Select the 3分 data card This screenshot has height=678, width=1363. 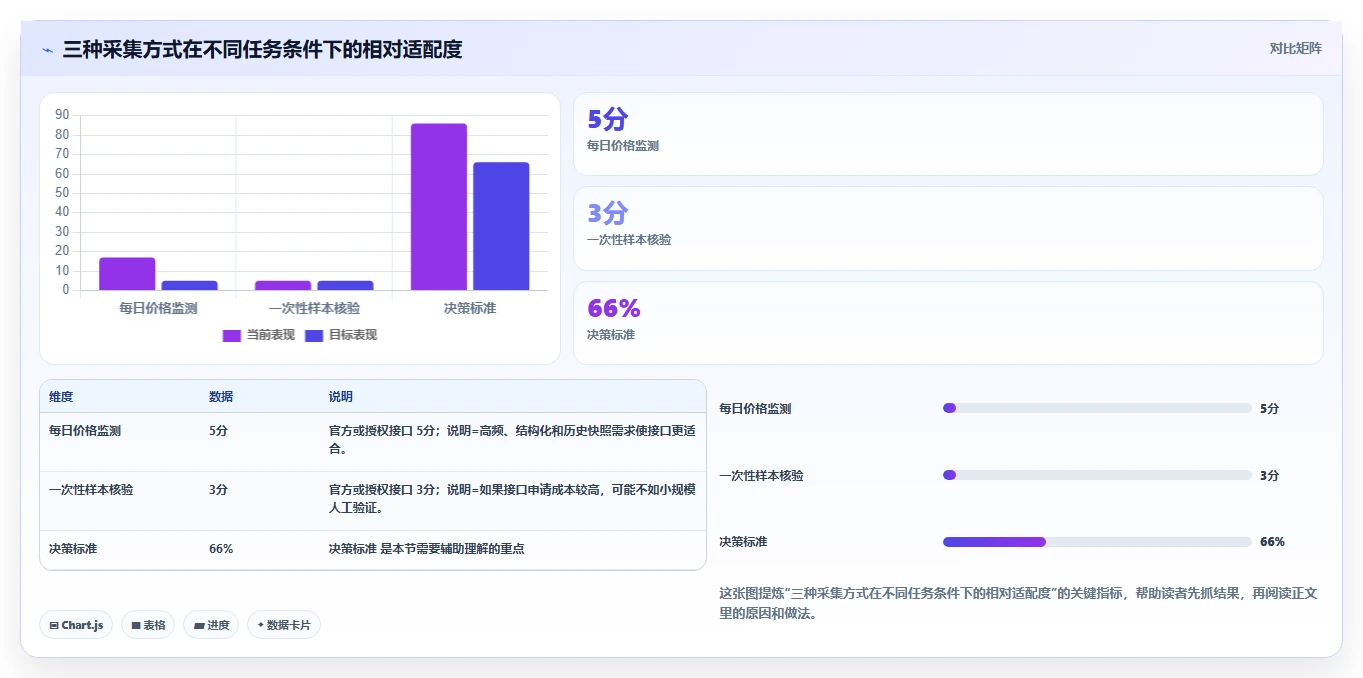pos(948,229)
